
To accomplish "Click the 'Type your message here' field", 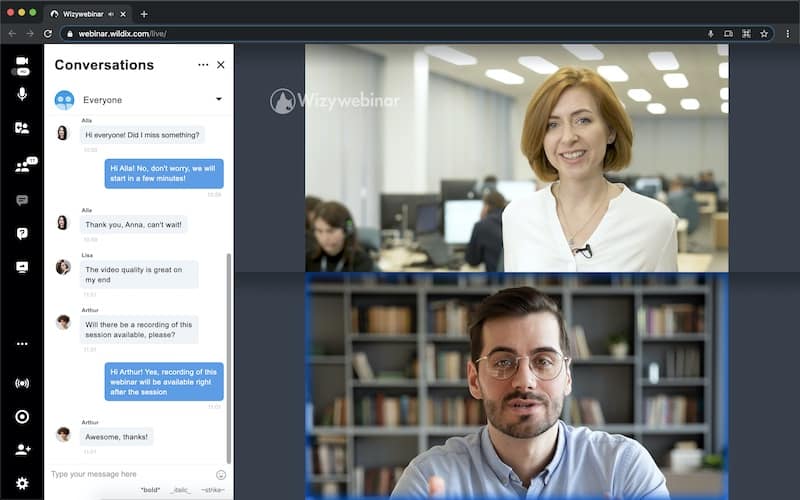I will (x=130, y=474).
